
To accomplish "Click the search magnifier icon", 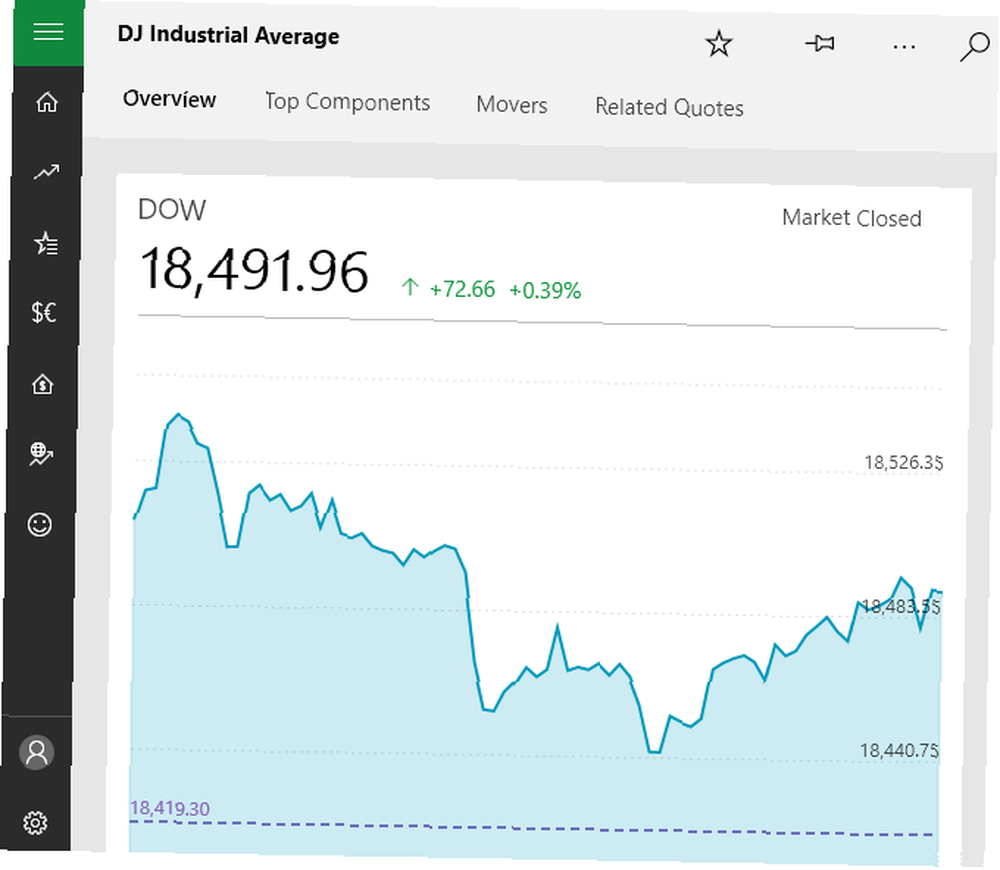I will [974, 47].
